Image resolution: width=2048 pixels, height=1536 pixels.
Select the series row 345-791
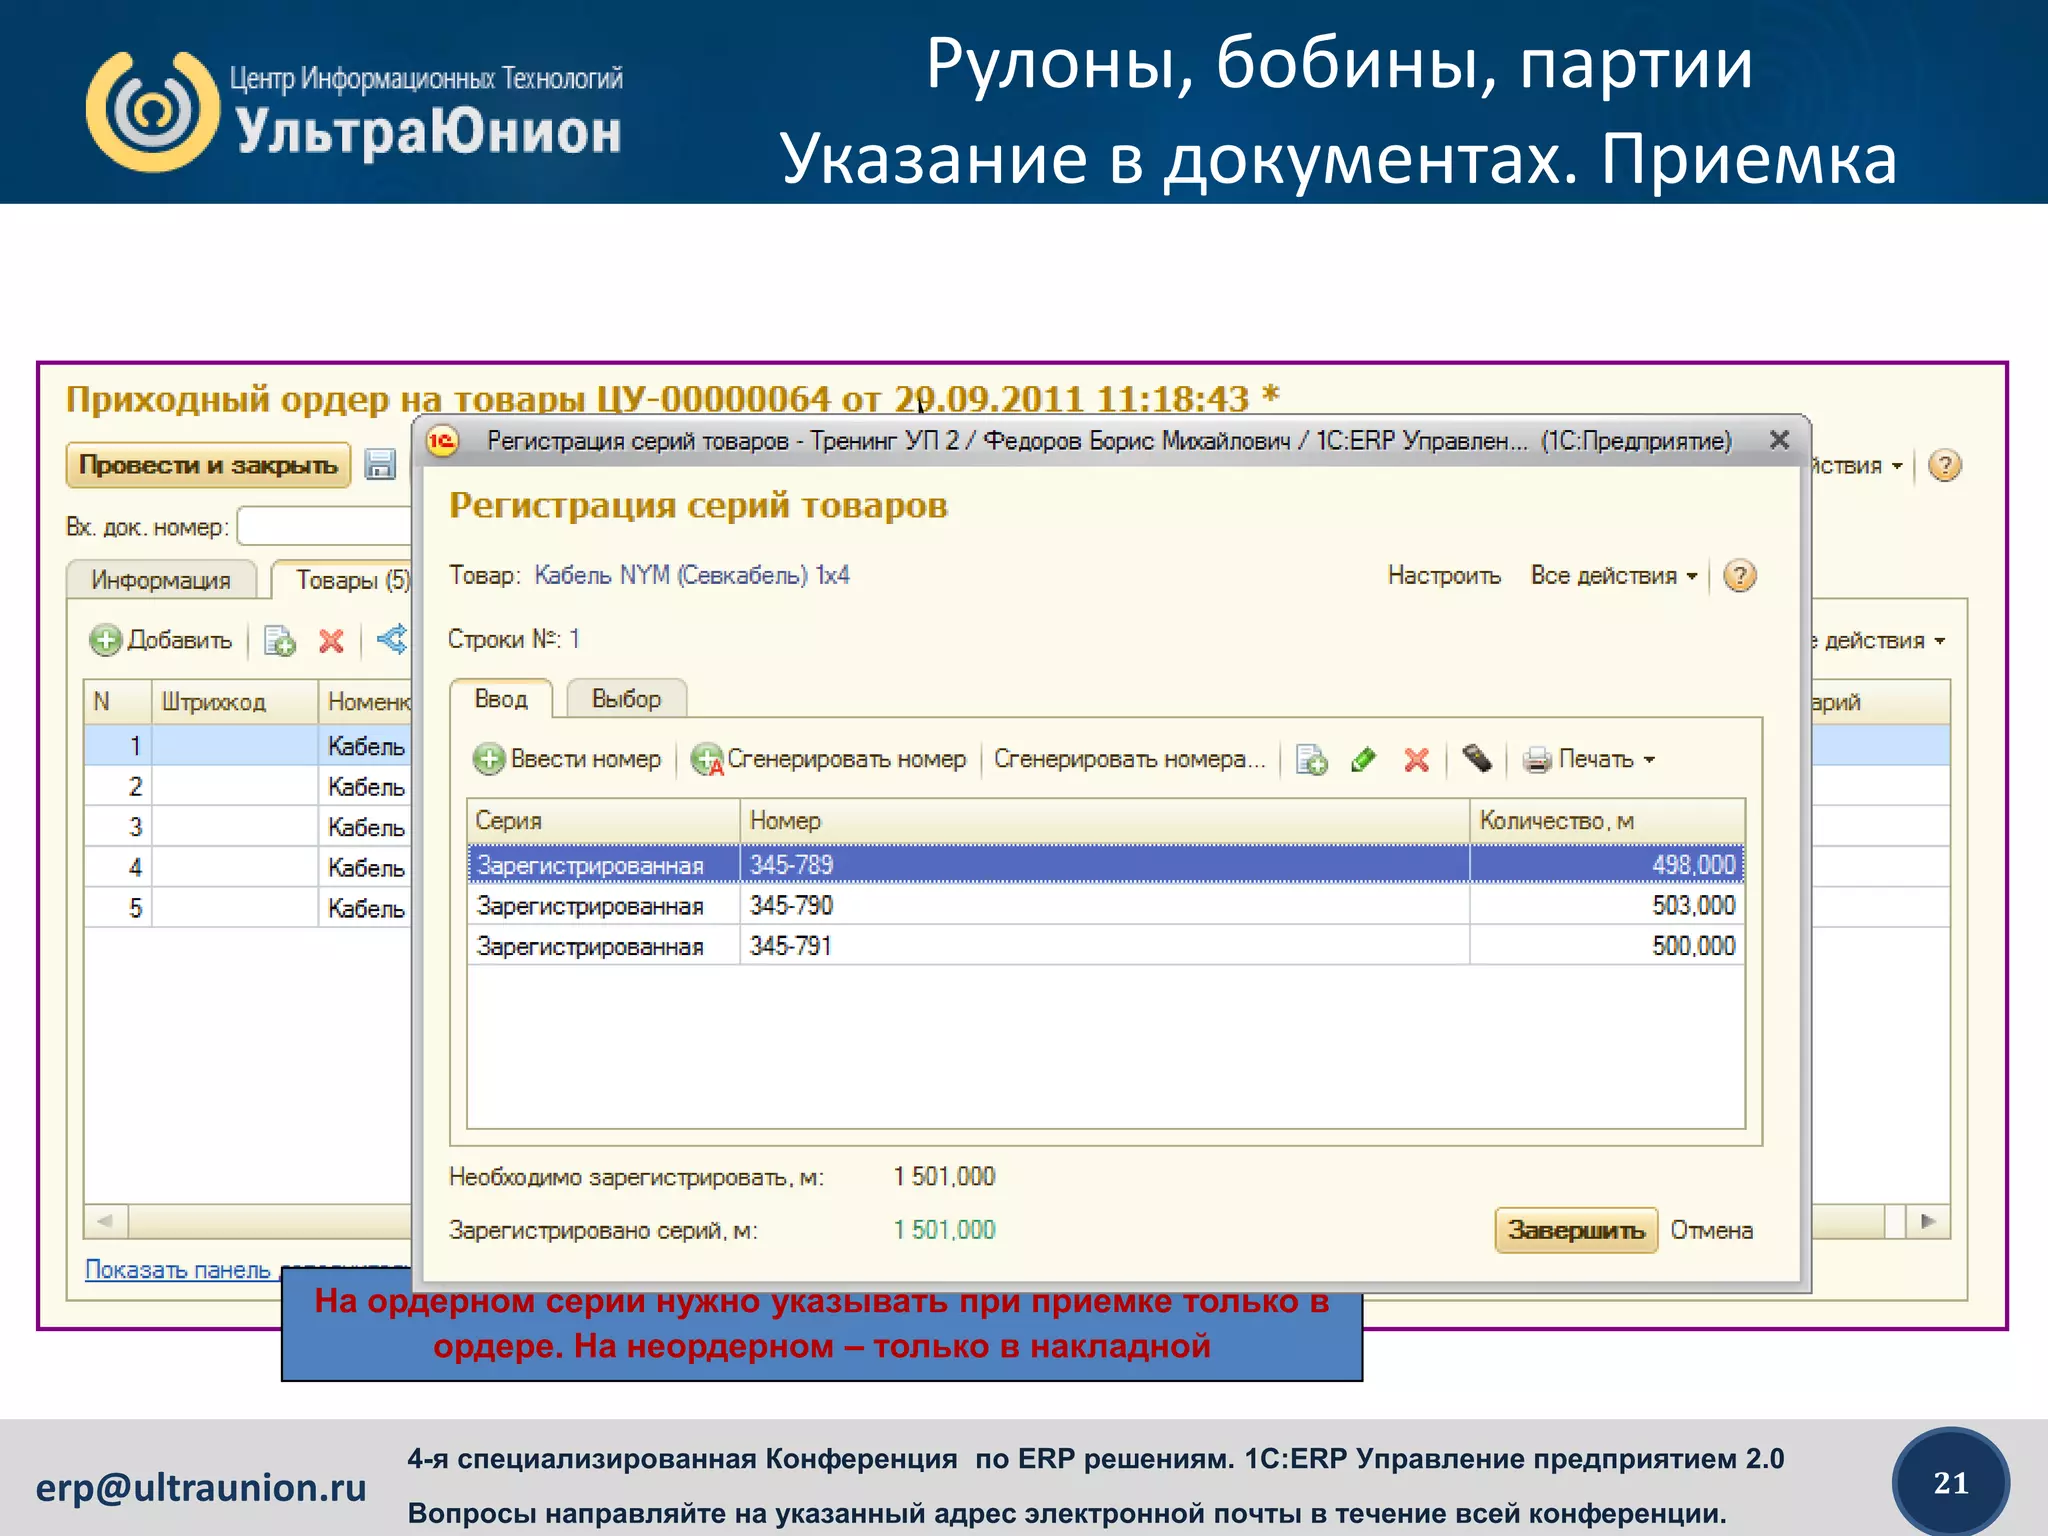point(1105,946)
